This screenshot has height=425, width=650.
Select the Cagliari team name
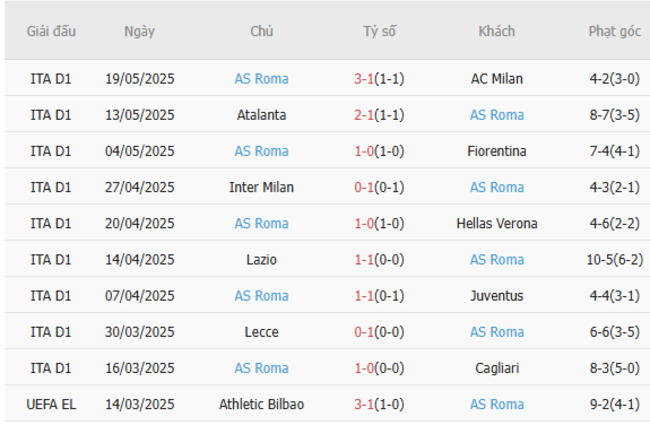[496, 368]
